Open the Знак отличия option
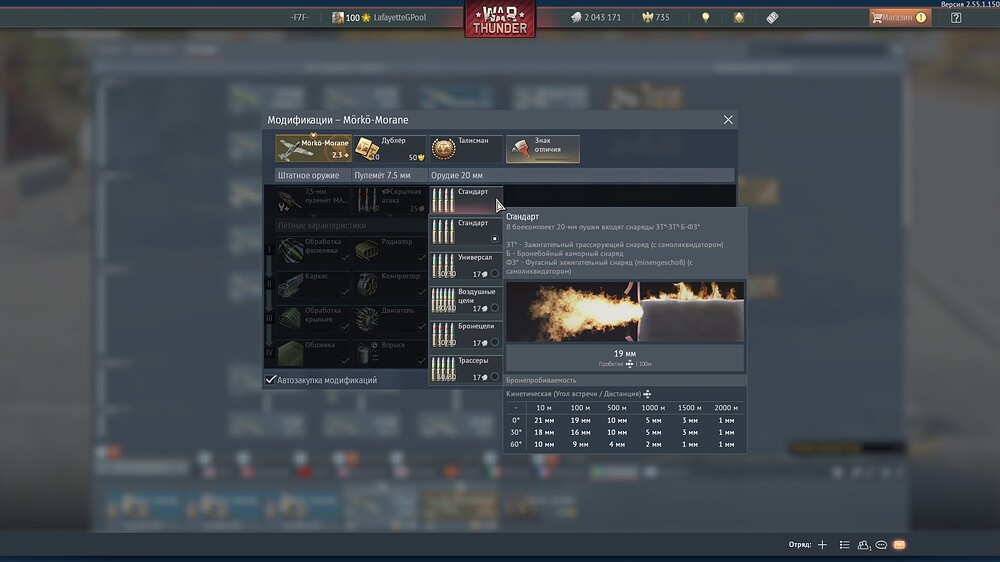1000x562 pixels. click(x=543, y=149)
